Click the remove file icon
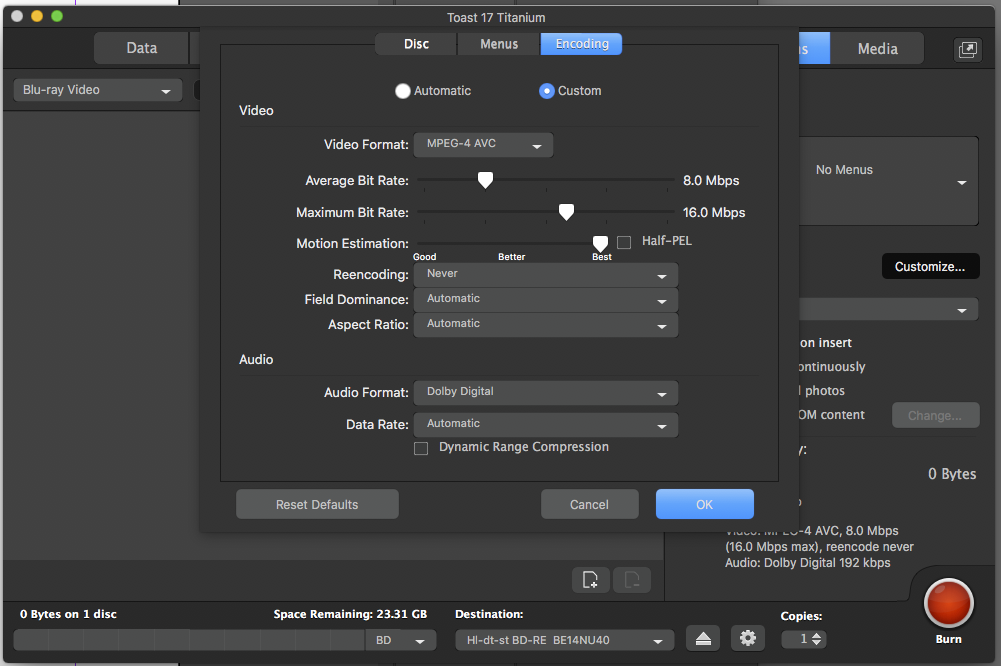 (x=632, y=580)
